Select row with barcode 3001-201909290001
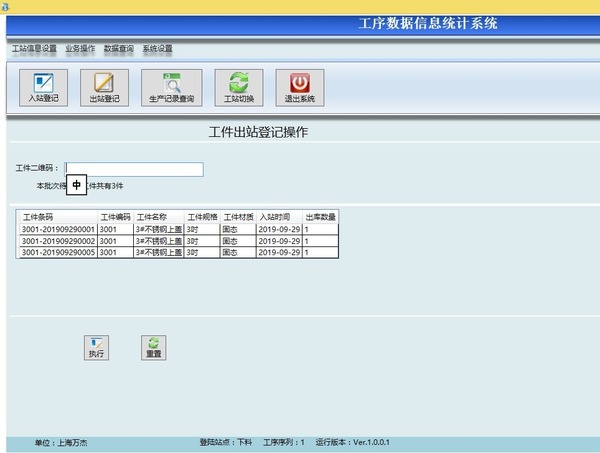 pyautogui.click(x=58, y=229)
